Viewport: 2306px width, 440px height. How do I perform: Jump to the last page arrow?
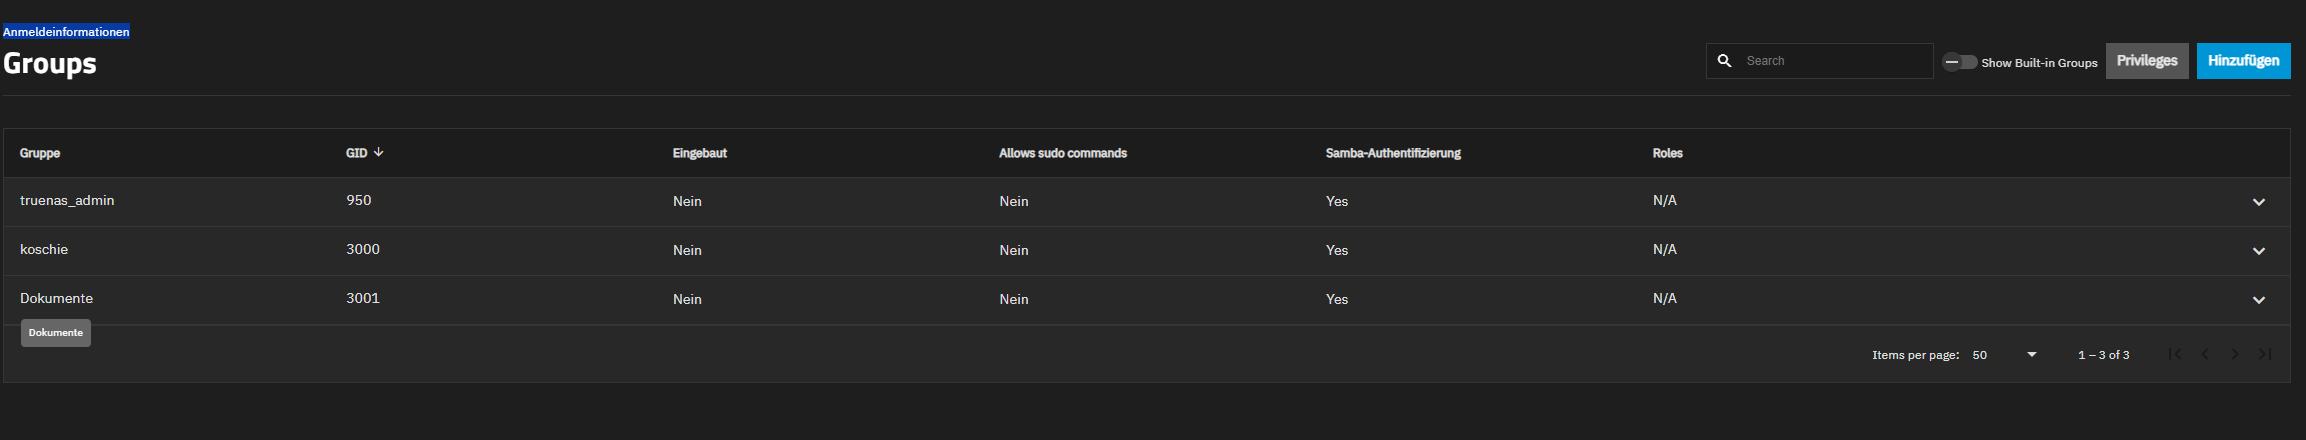(x=2265, y=354)
